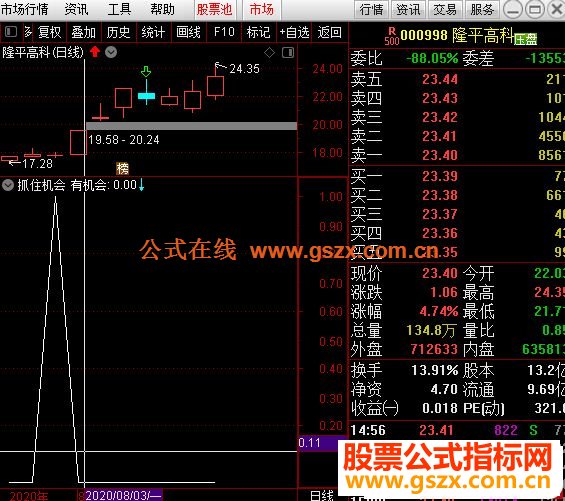Switch to the 市场 tab

pyautogui.click(x=262, y=9)
